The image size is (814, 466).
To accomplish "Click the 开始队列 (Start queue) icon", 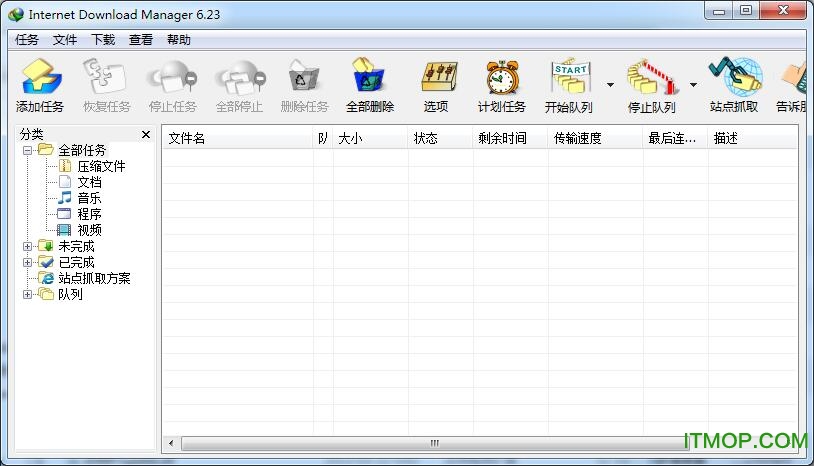I will pos(570,77).
